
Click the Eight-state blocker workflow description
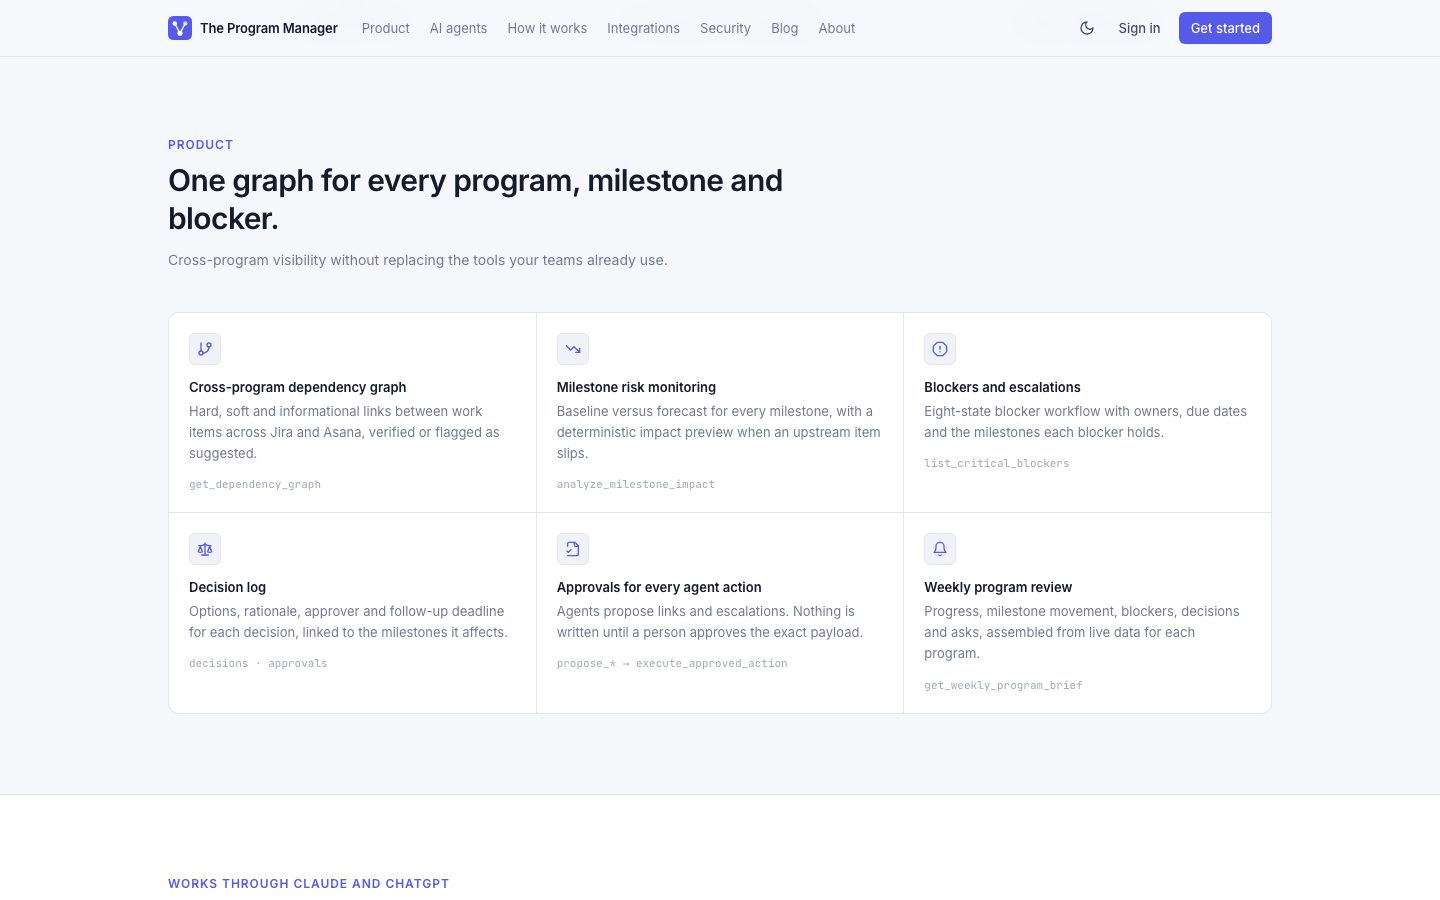click(1086, 422)
